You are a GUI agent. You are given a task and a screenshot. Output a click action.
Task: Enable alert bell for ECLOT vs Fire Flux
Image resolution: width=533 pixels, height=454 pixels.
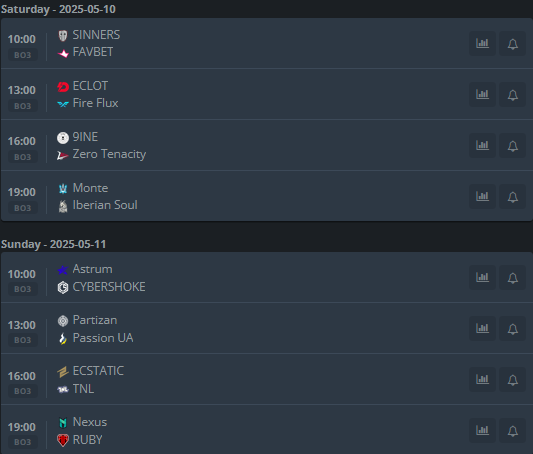tap(513, 94)
